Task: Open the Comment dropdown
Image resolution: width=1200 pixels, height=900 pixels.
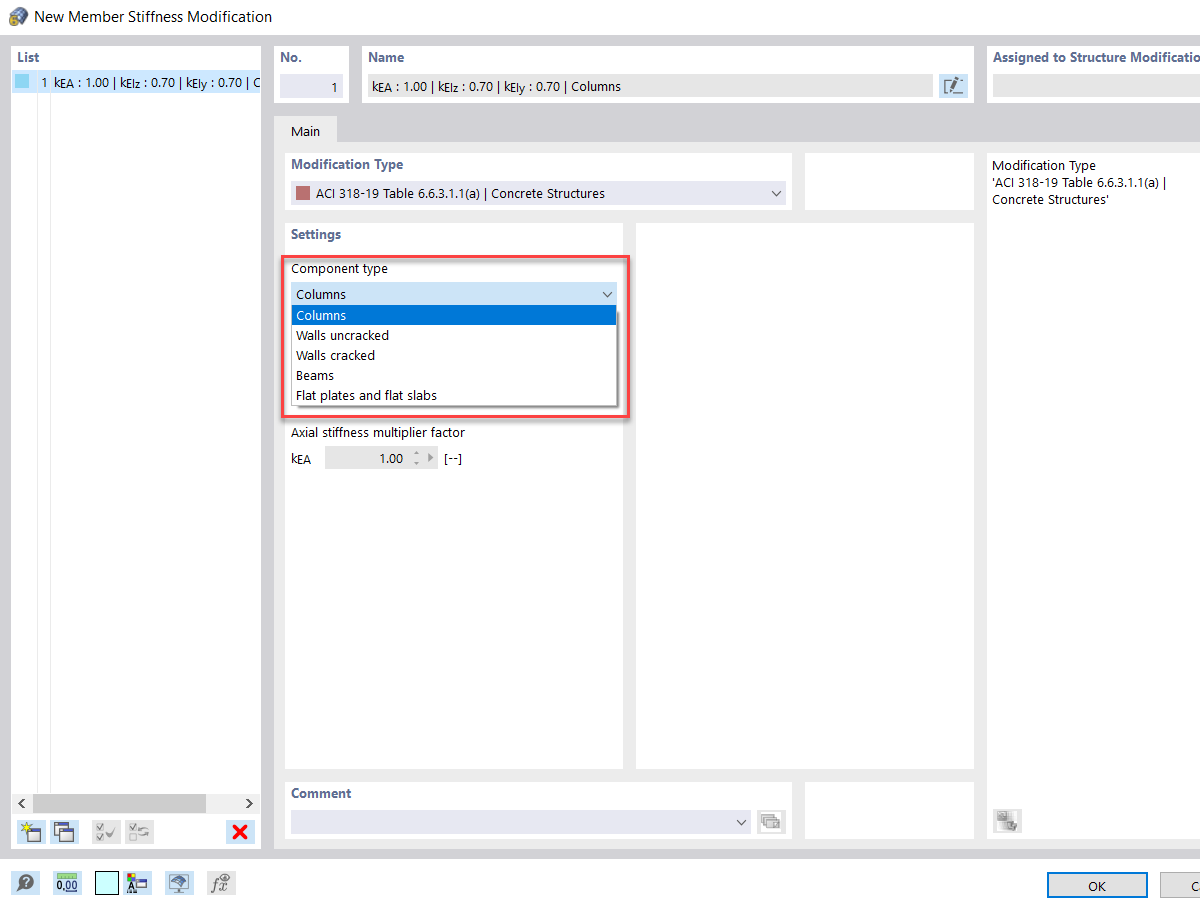Action: pyautogui.click(x=741, y=821)
